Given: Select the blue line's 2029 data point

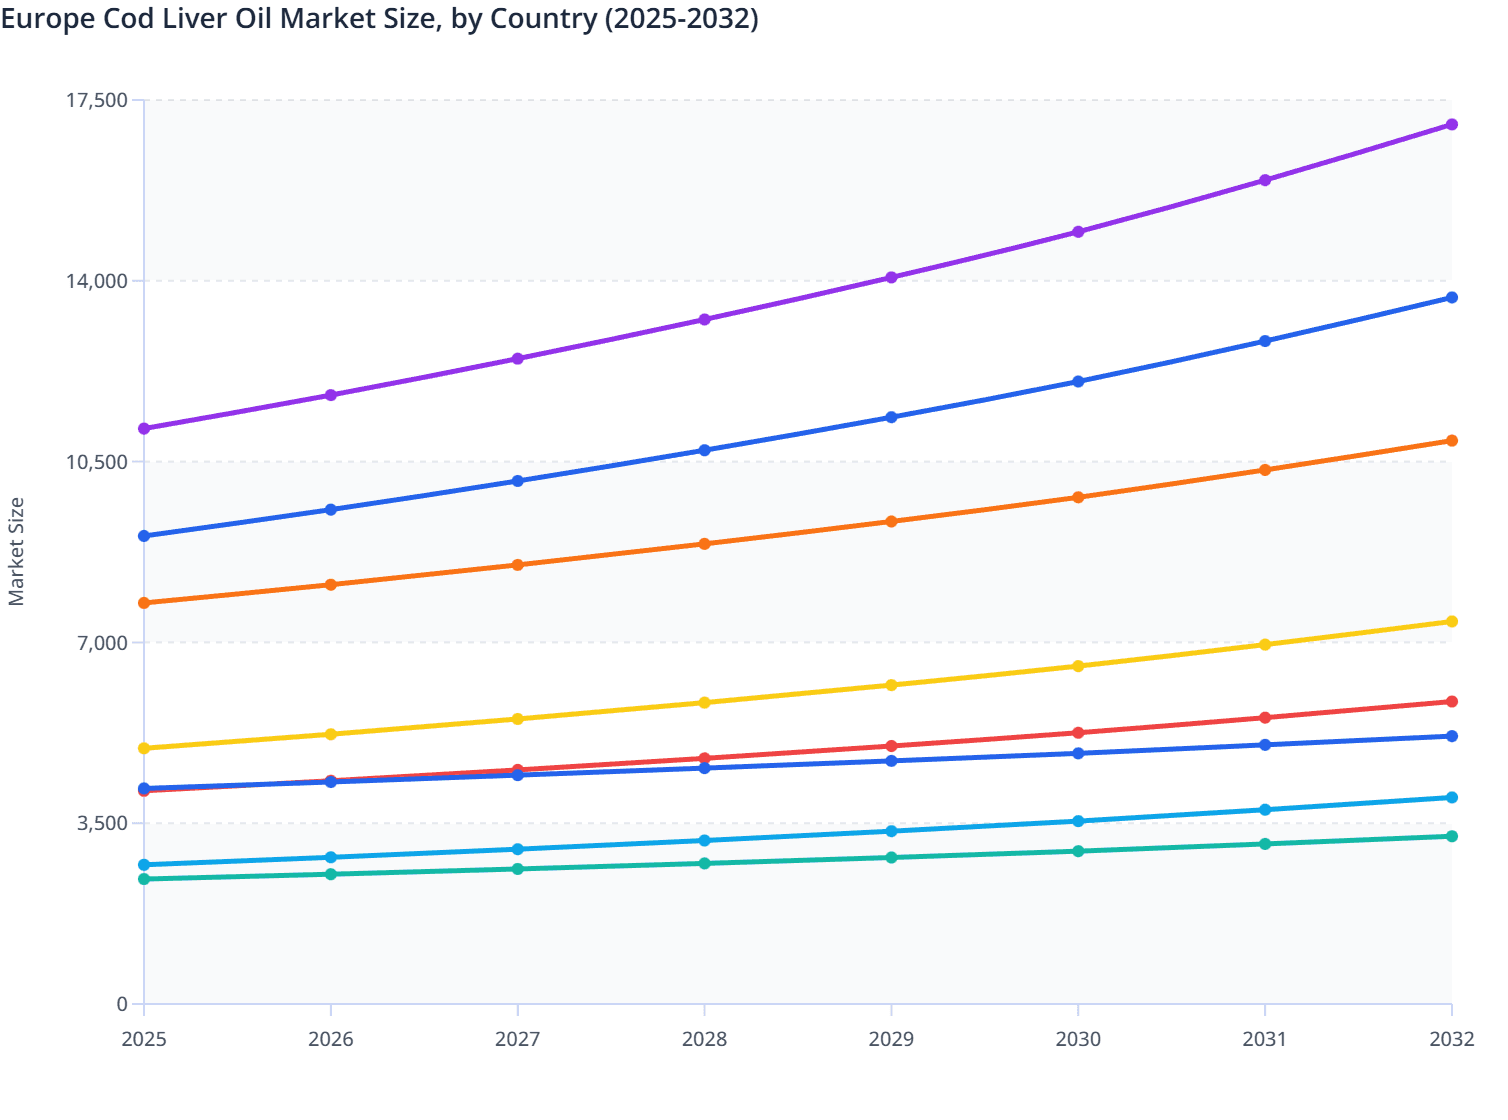Looking at the screenshot, I should click(x=891, y=418).
